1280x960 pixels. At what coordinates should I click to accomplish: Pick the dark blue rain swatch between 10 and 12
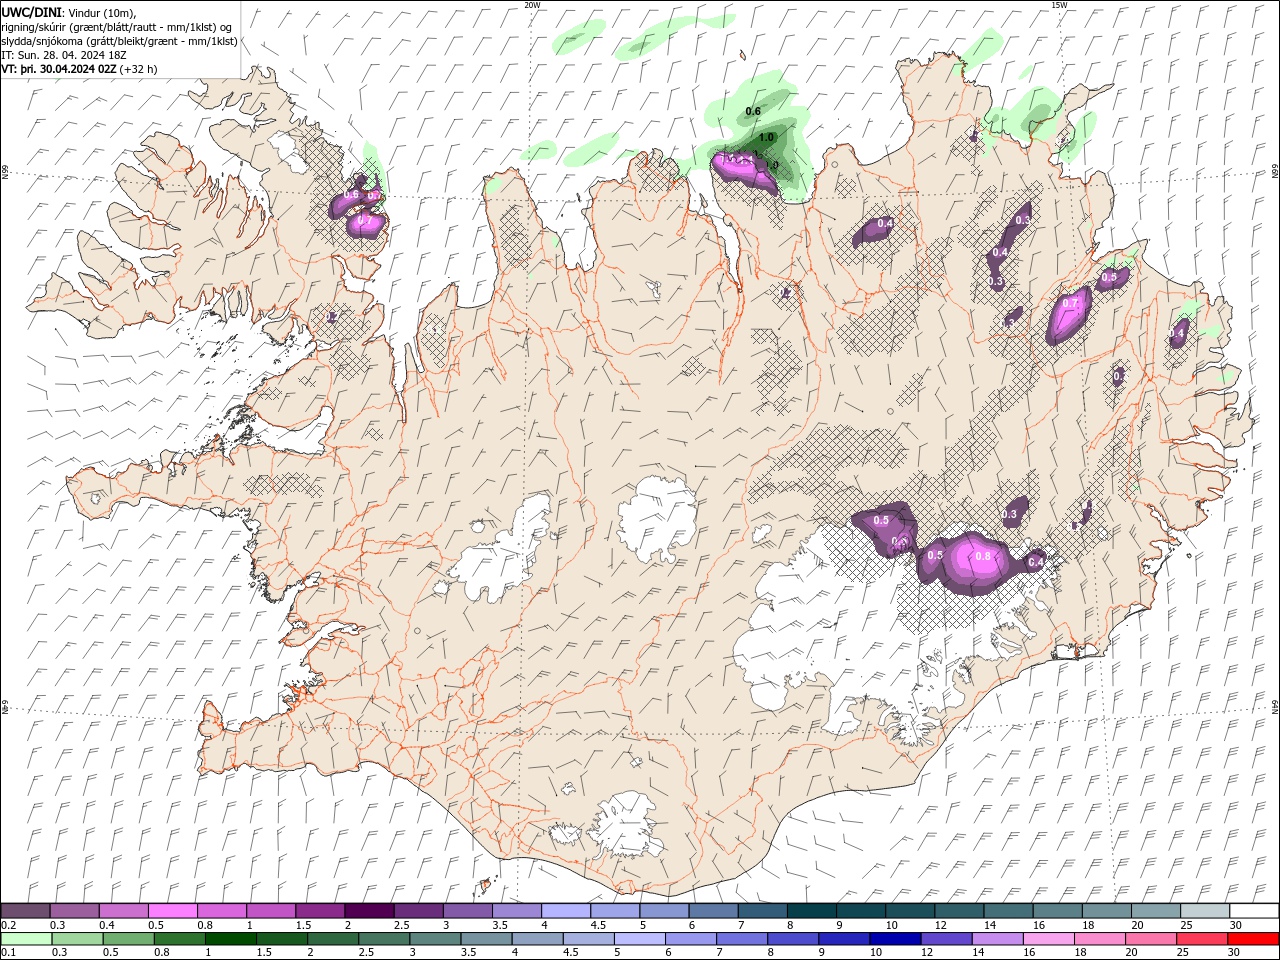(896, 939)
